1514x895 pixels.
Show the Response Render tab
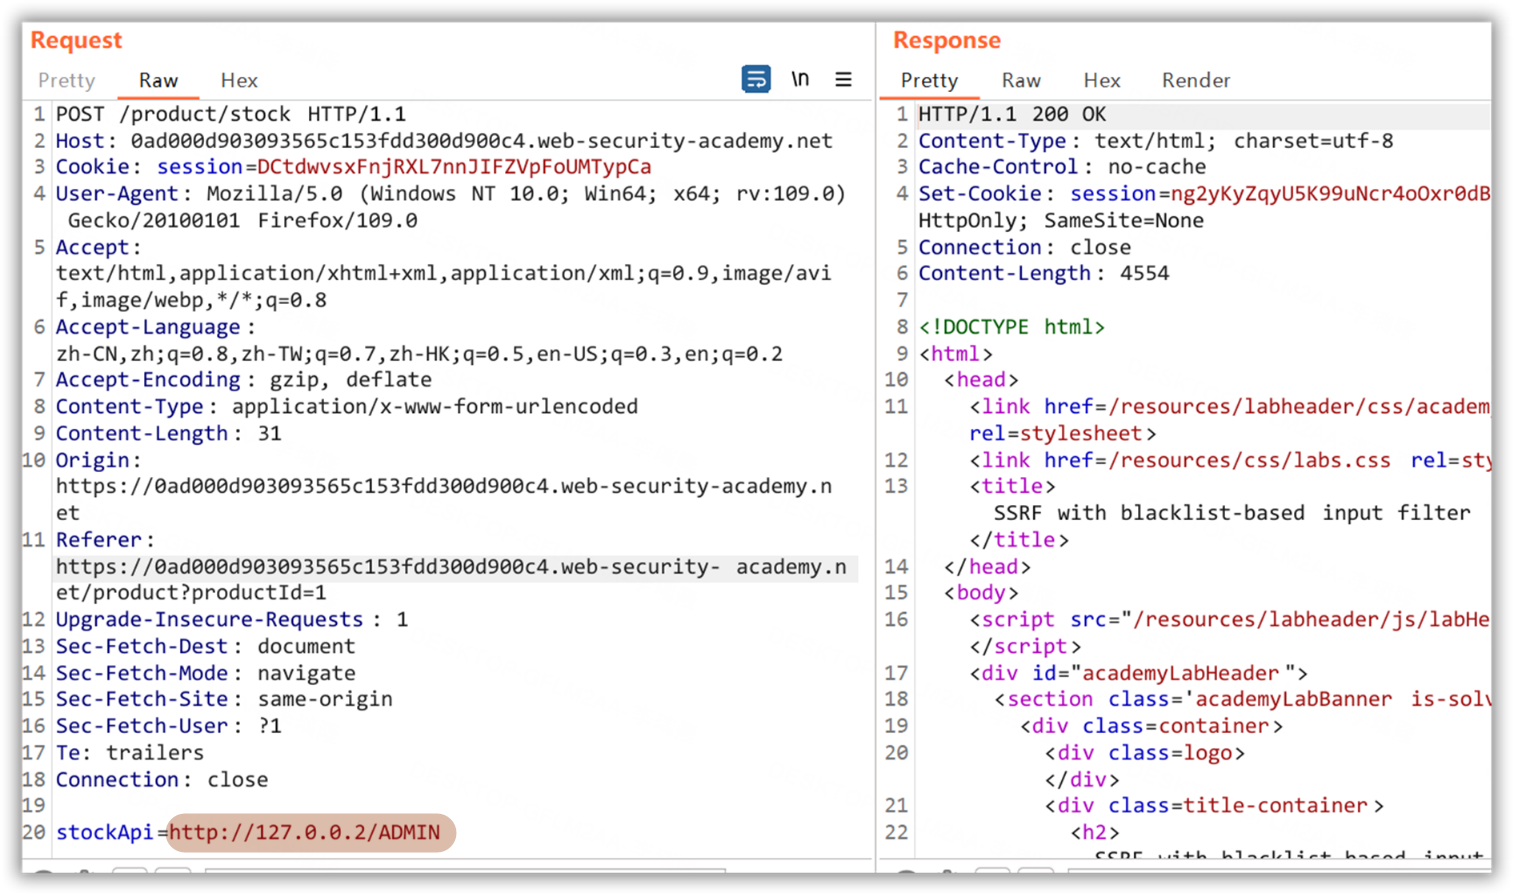click(x=1195, y=80)
